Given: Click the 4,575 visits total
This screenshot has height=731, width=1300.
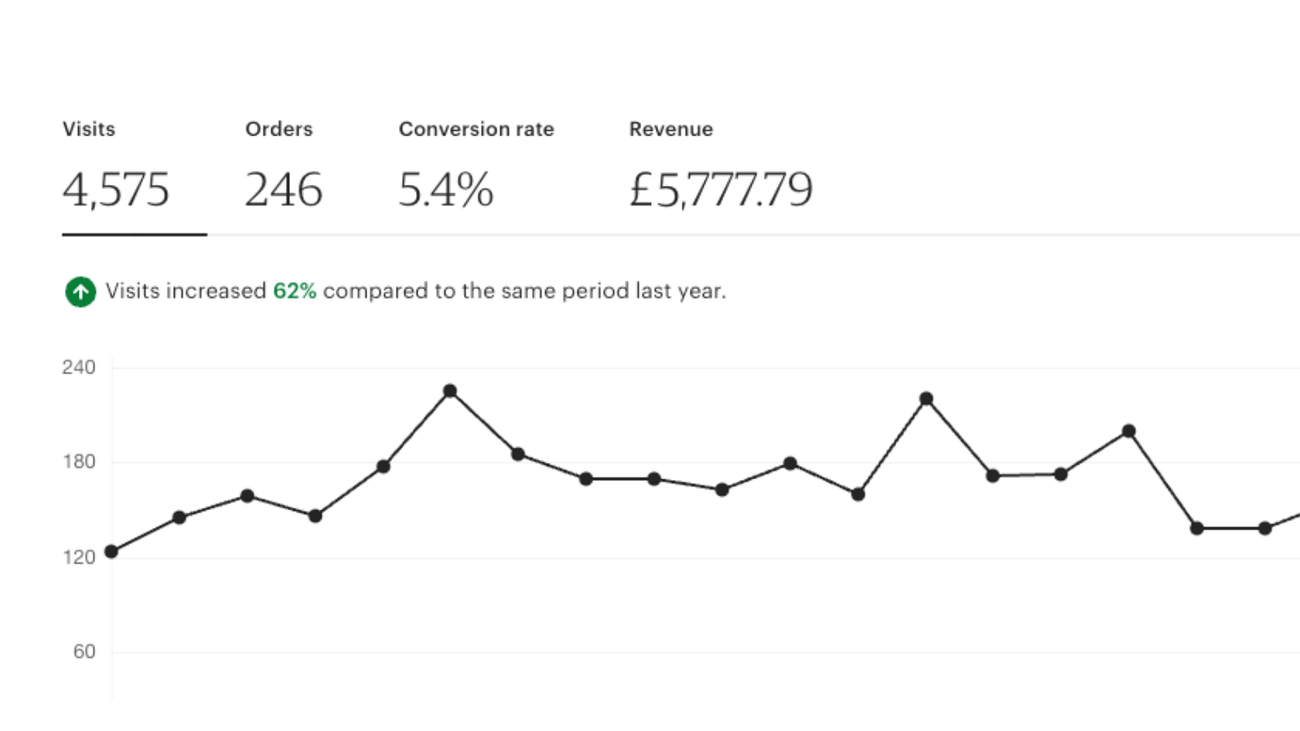Looking at the screenshot, I should (116, 190).
